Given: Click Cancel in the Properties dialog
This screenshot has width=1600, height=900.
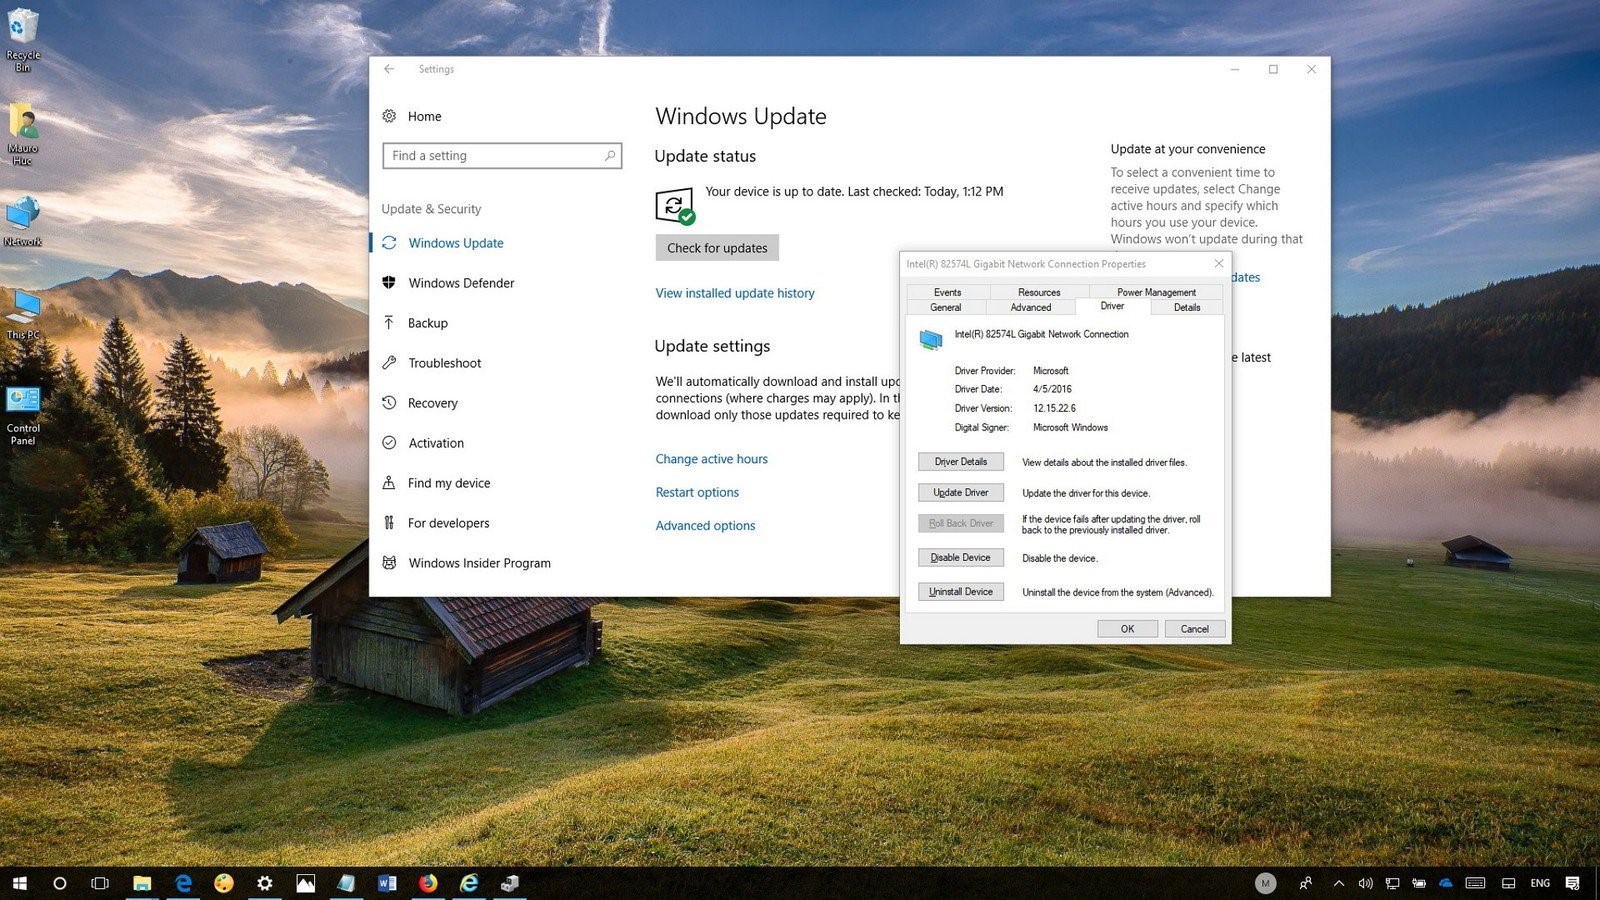Looking at the screenshot, I should tap(1195, 629).
